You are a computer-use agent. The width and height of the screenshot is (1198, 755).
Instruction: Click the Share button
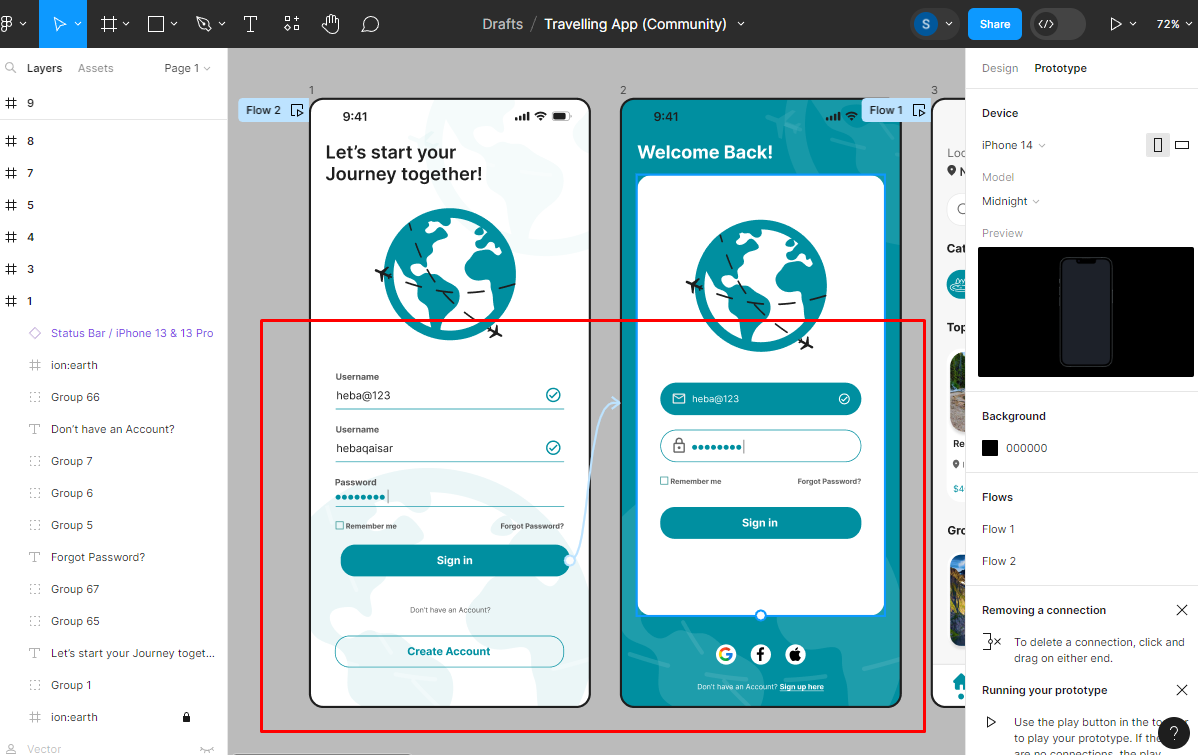coord(995,24)
